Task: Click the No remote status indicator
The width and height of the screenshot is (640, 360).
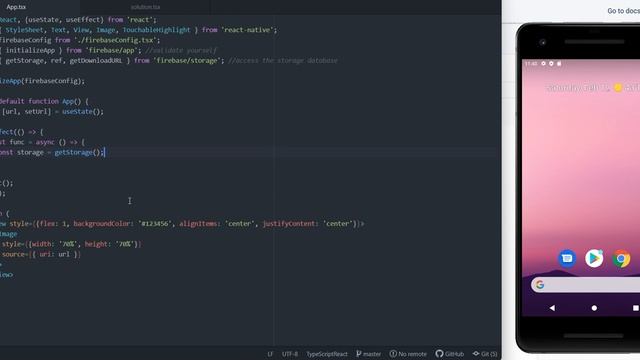Action: (x=408, y=354)
